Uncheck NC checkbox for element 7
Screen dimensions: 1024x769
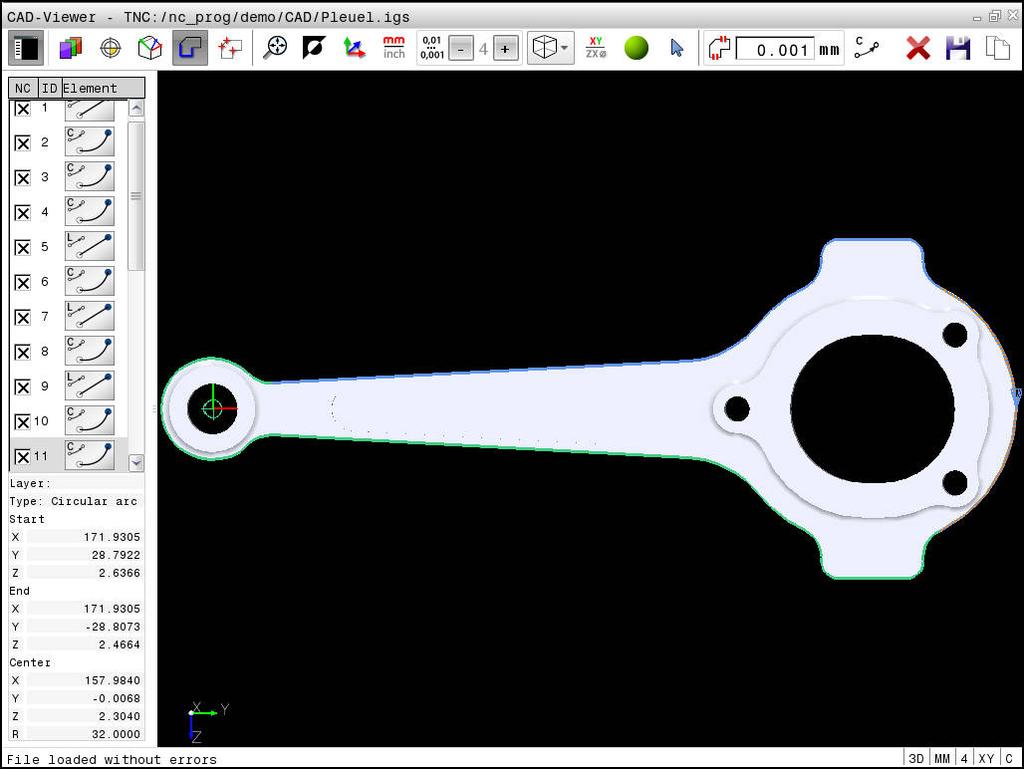coord(22,317)
